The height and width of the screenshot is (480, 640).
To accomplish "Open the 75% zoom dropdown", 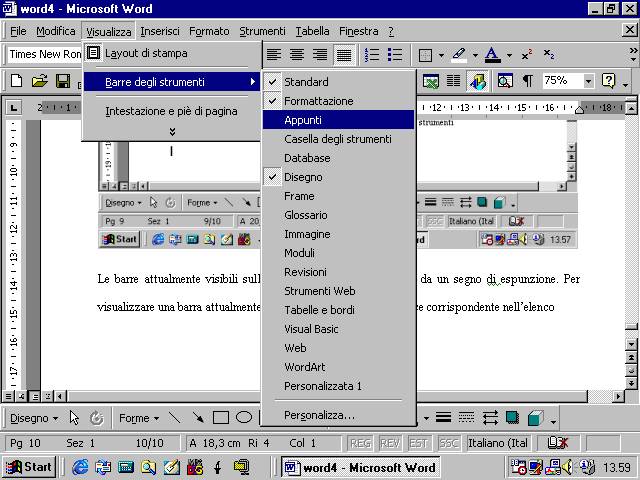I will (588, 81).
